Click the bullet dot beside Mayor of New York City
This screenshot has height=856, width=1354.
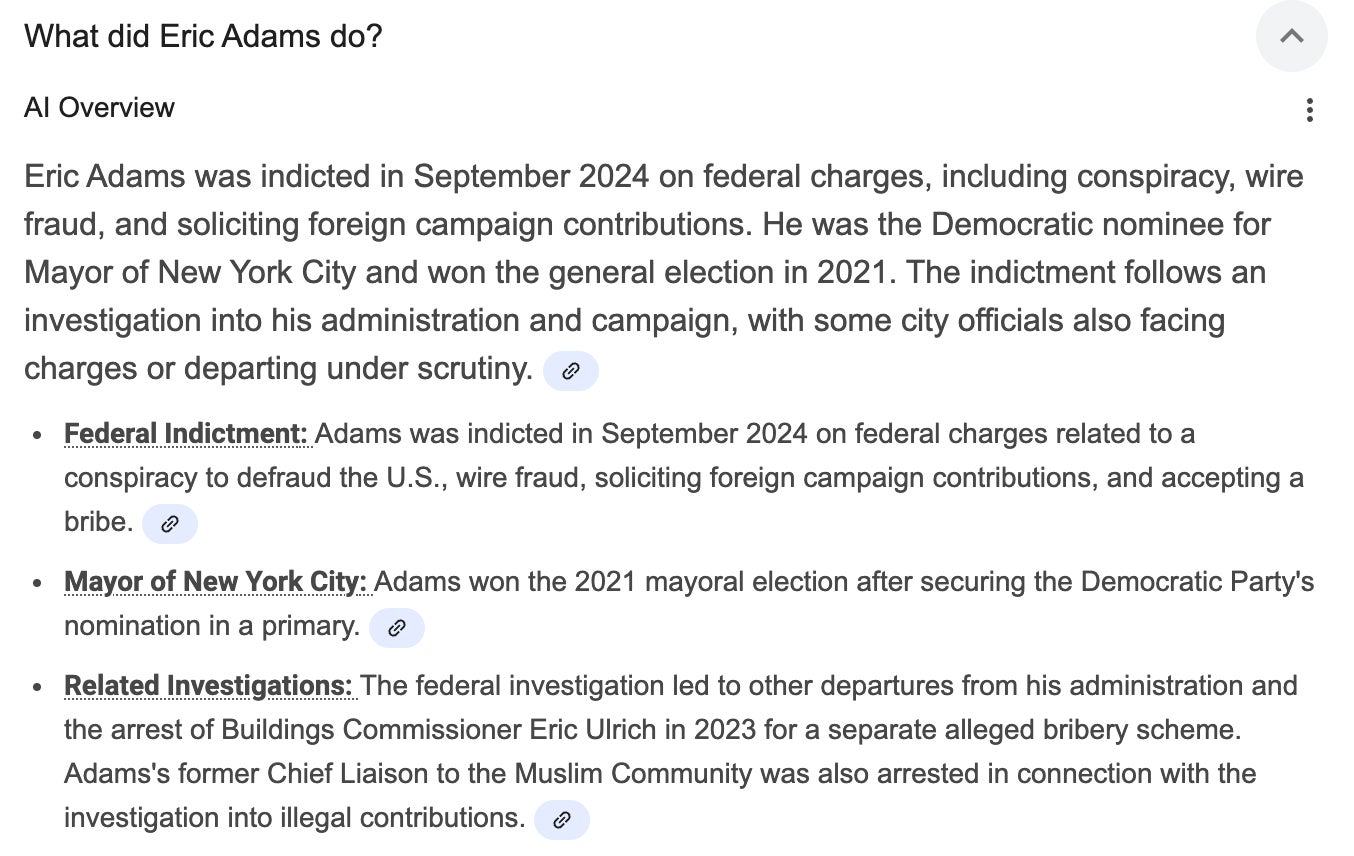[38, 584]
